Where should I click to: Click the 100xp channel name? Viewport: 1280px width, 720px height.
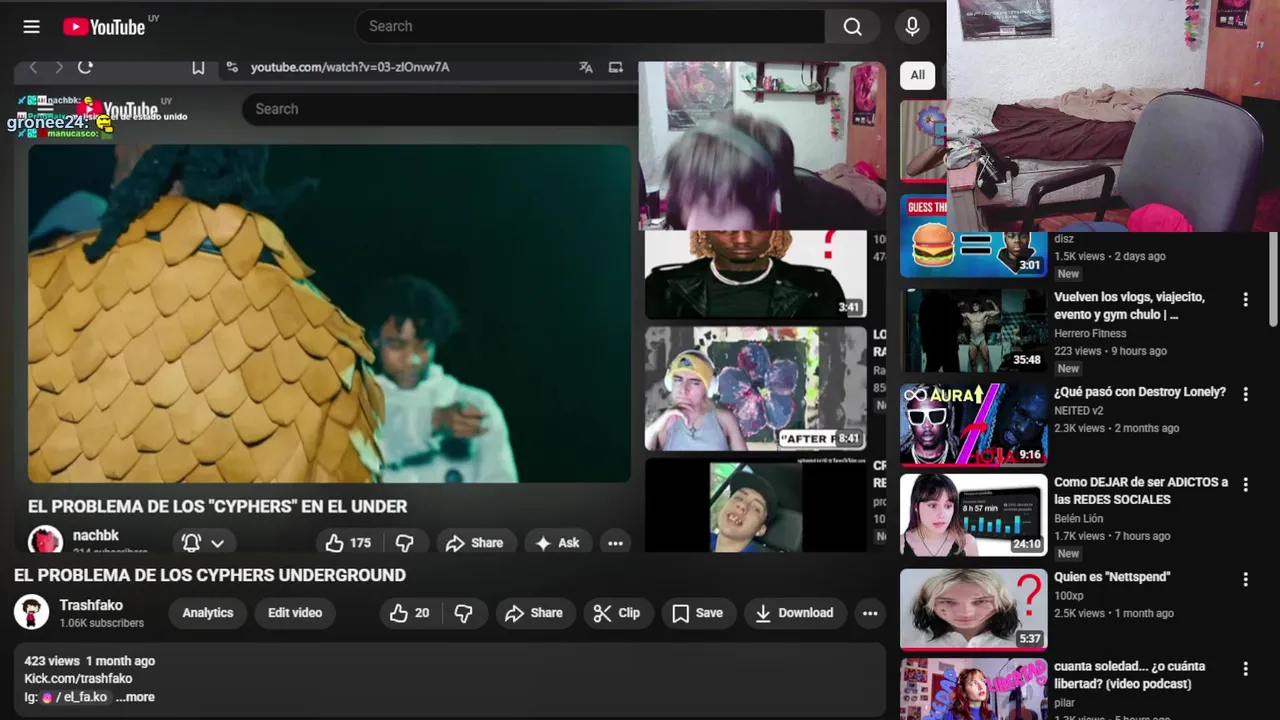pos(1069,596)
